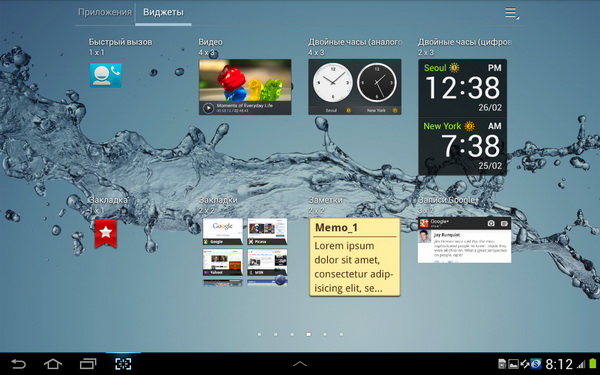The image size is (600, 375).
Task: Select the Закладки bookmarks grid widget
Action: click(245, 252)
